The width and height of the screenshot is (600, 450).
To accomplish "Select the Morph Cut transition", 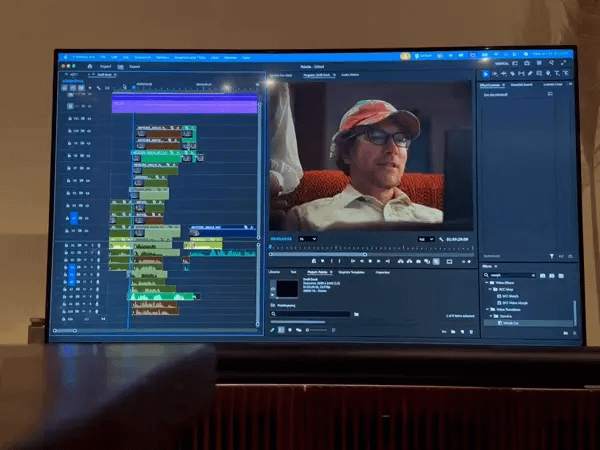I will tap(510, 323).
